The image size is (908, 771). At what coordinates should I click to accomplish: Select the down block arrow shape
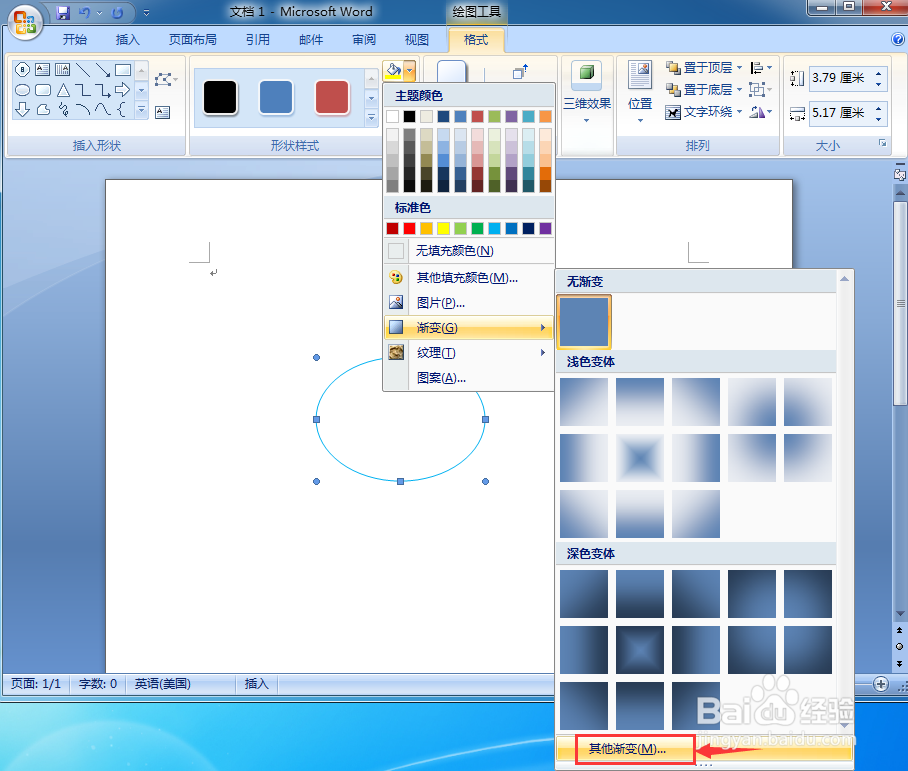23,109
